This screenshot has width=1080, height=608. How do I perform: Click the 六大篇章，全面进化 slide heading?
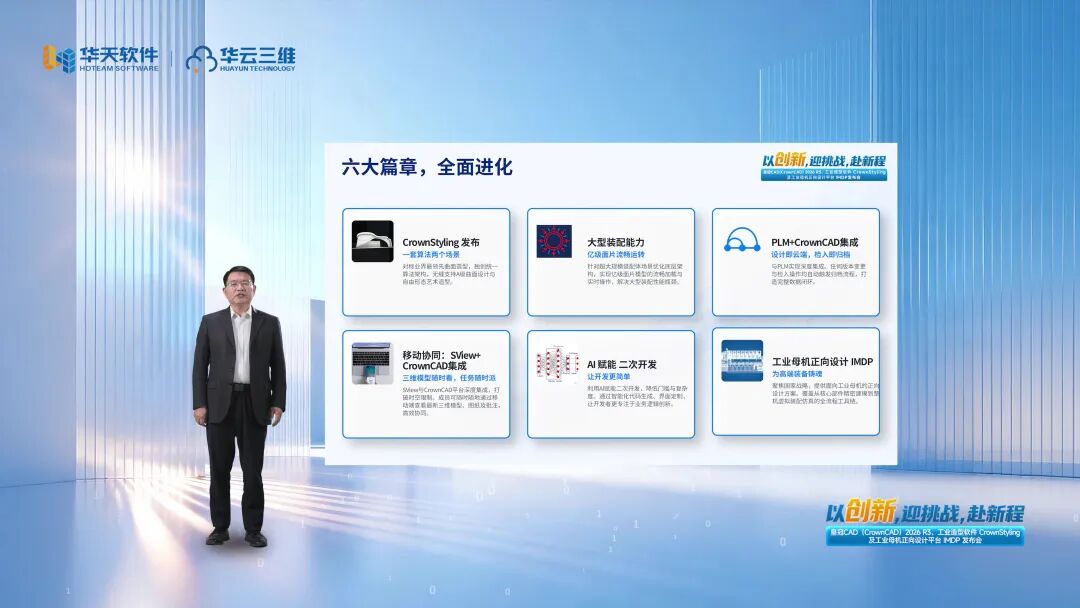click(427, 167)
